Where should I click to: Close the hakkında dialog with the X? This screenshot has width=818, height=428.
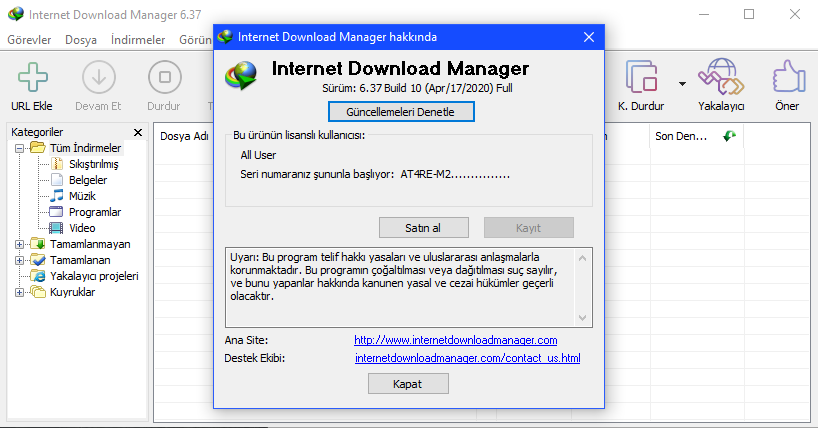[589, 37]
